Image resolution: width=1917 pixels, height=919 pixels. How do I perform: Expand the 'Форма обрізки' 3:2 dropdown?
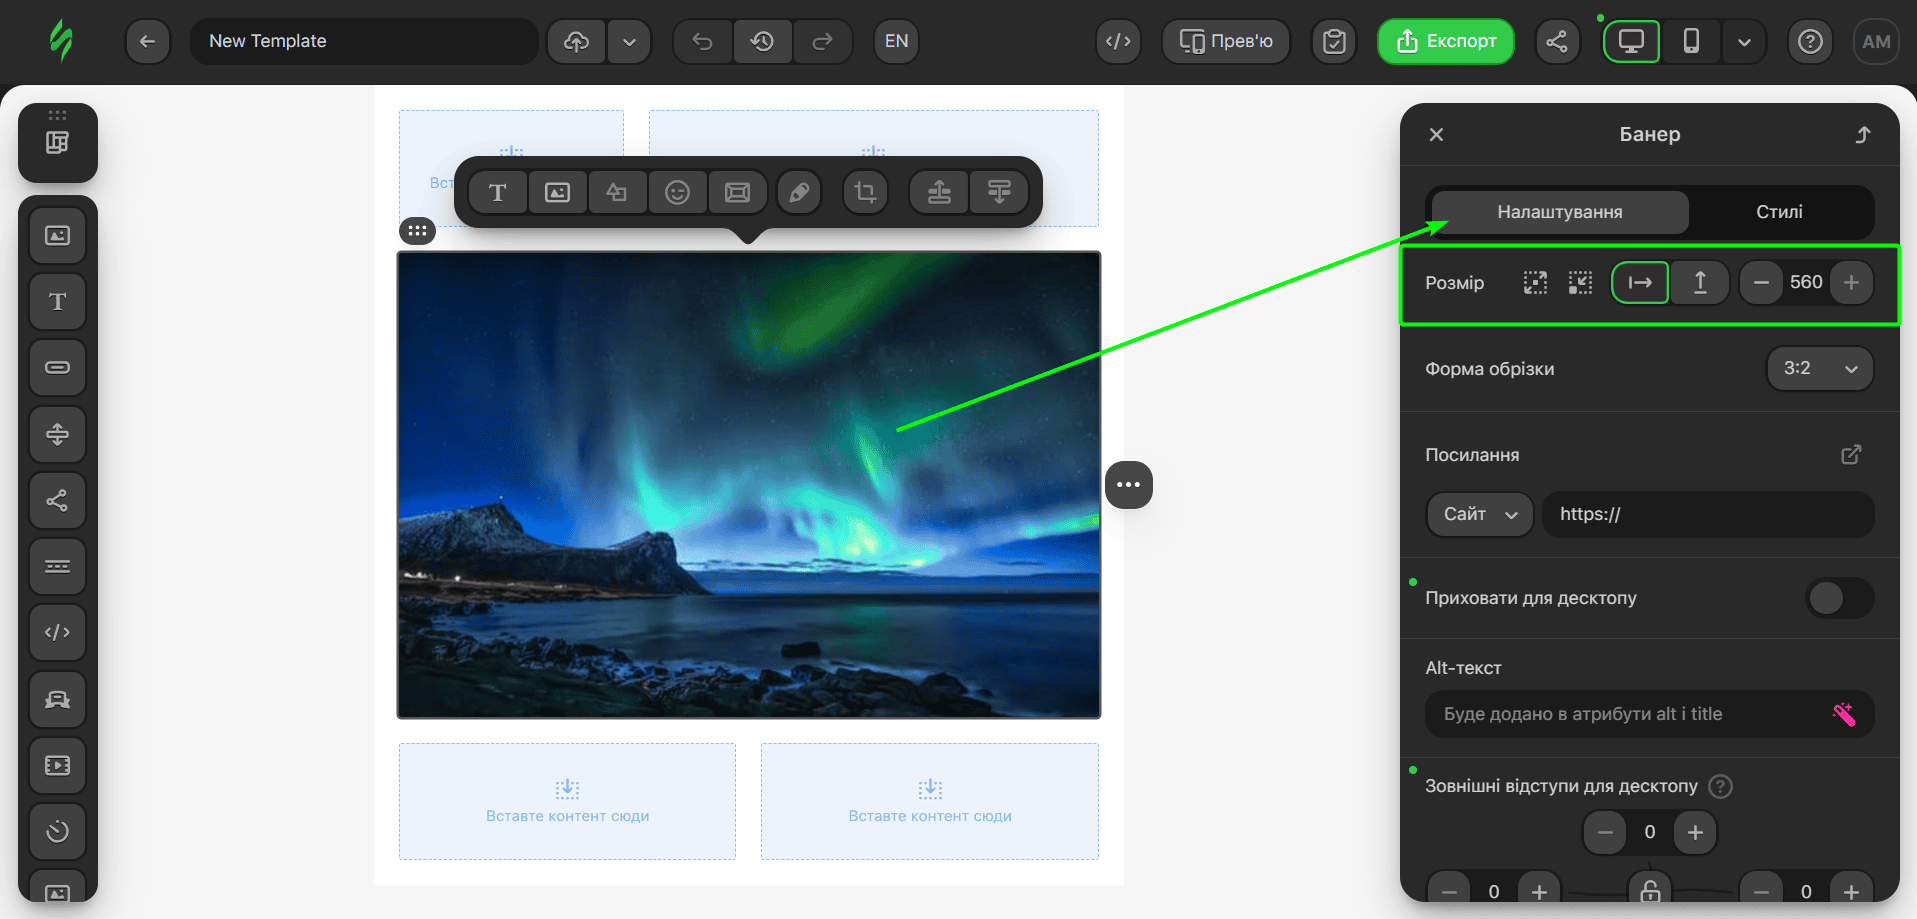[x=1819, y=369]
